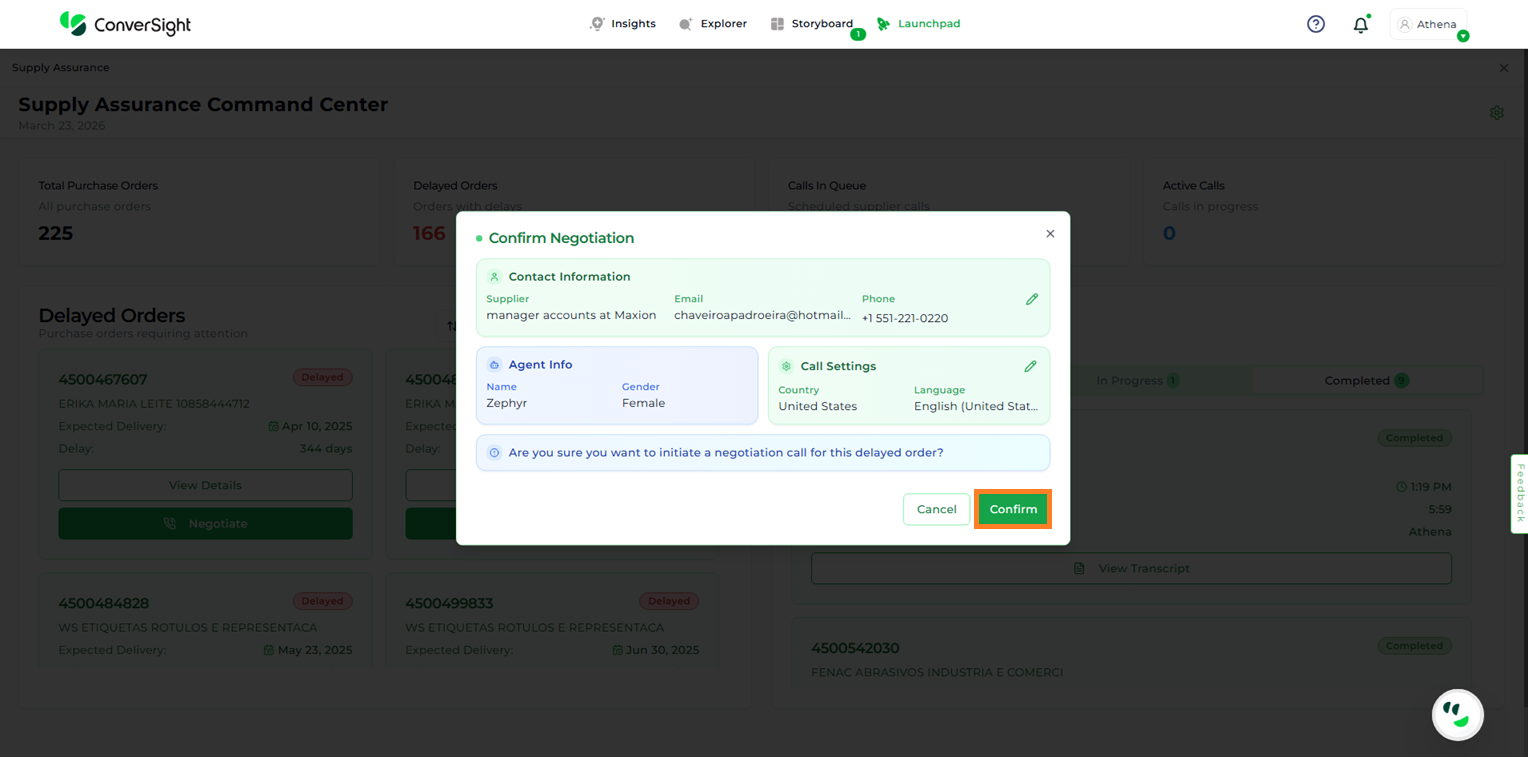1528x757 pixels.
Task: Open the chat assistant bubble icon
Action: 1457,715
